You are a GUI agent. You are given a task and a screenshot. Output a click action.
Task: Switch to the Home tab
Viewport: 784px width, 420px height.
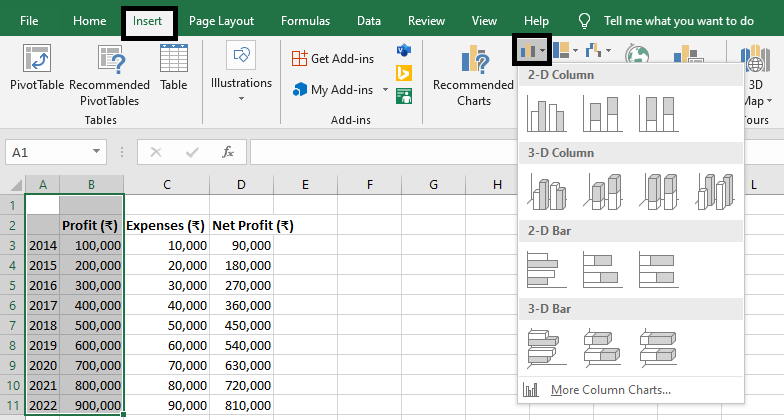[x=90, y=21]
